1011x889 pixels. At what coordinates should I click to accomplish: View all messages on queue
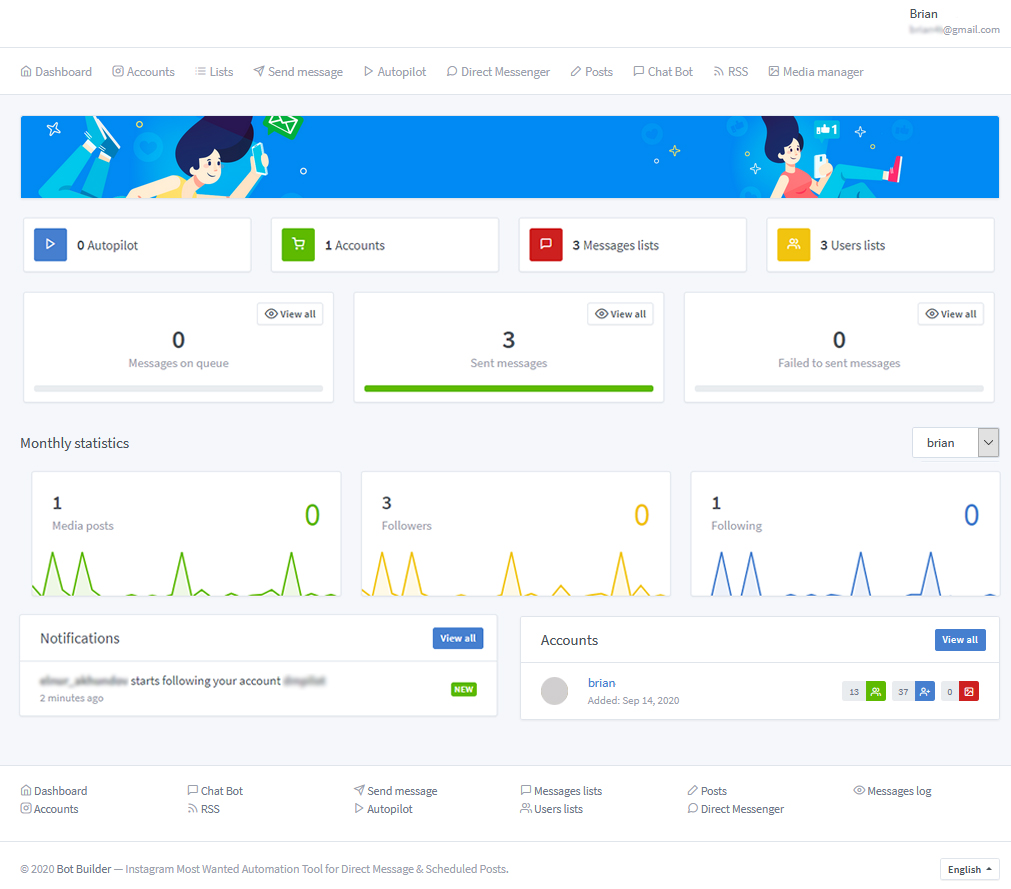[290, 314]
